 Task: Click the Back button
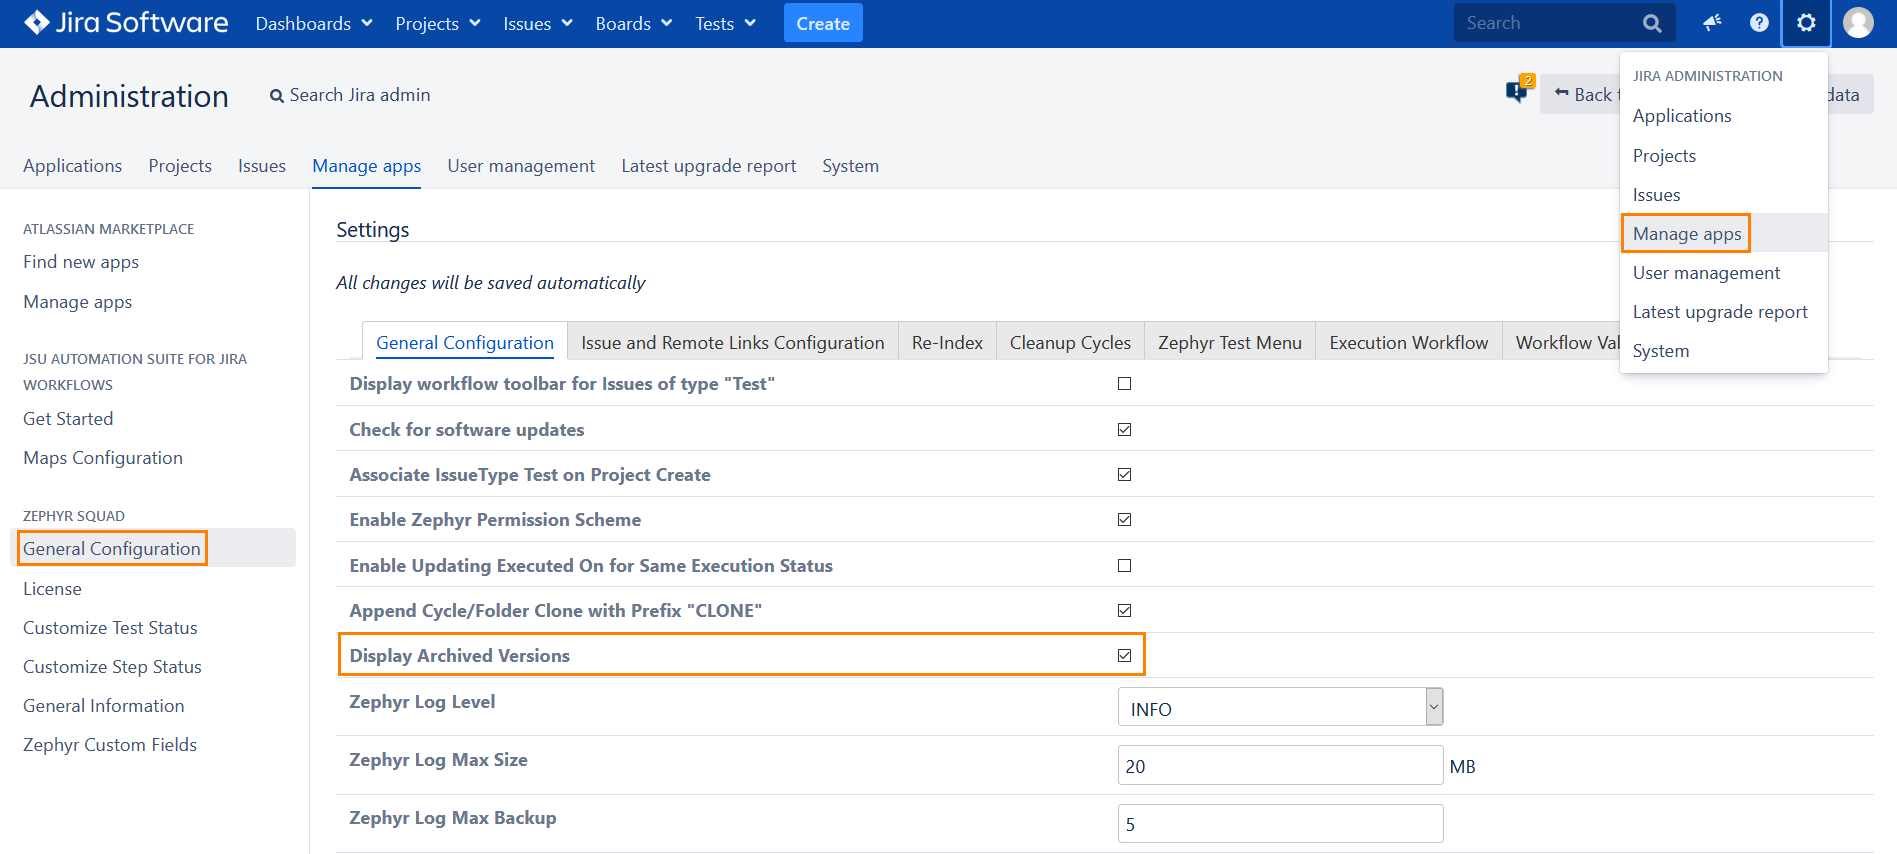pyautogui.click(x=1581, y=94)
